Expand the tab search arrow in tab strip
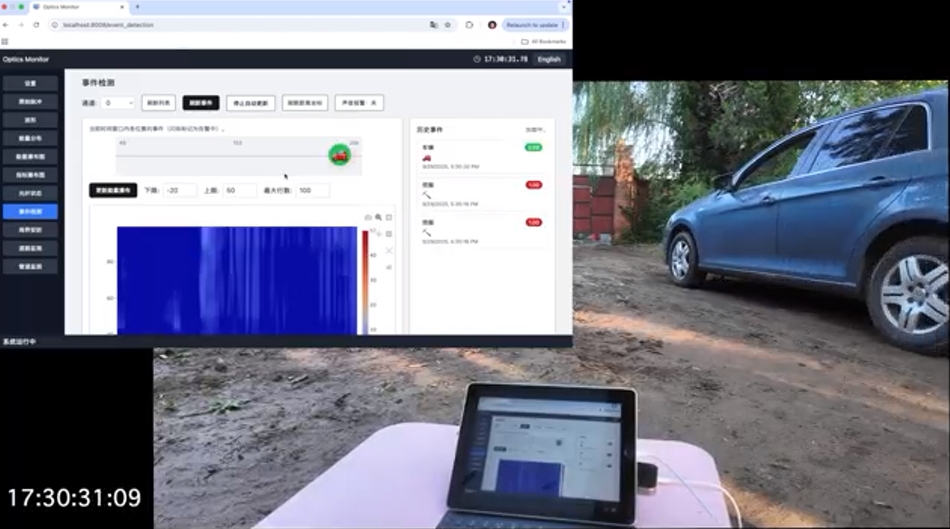 tap(562, 6)
